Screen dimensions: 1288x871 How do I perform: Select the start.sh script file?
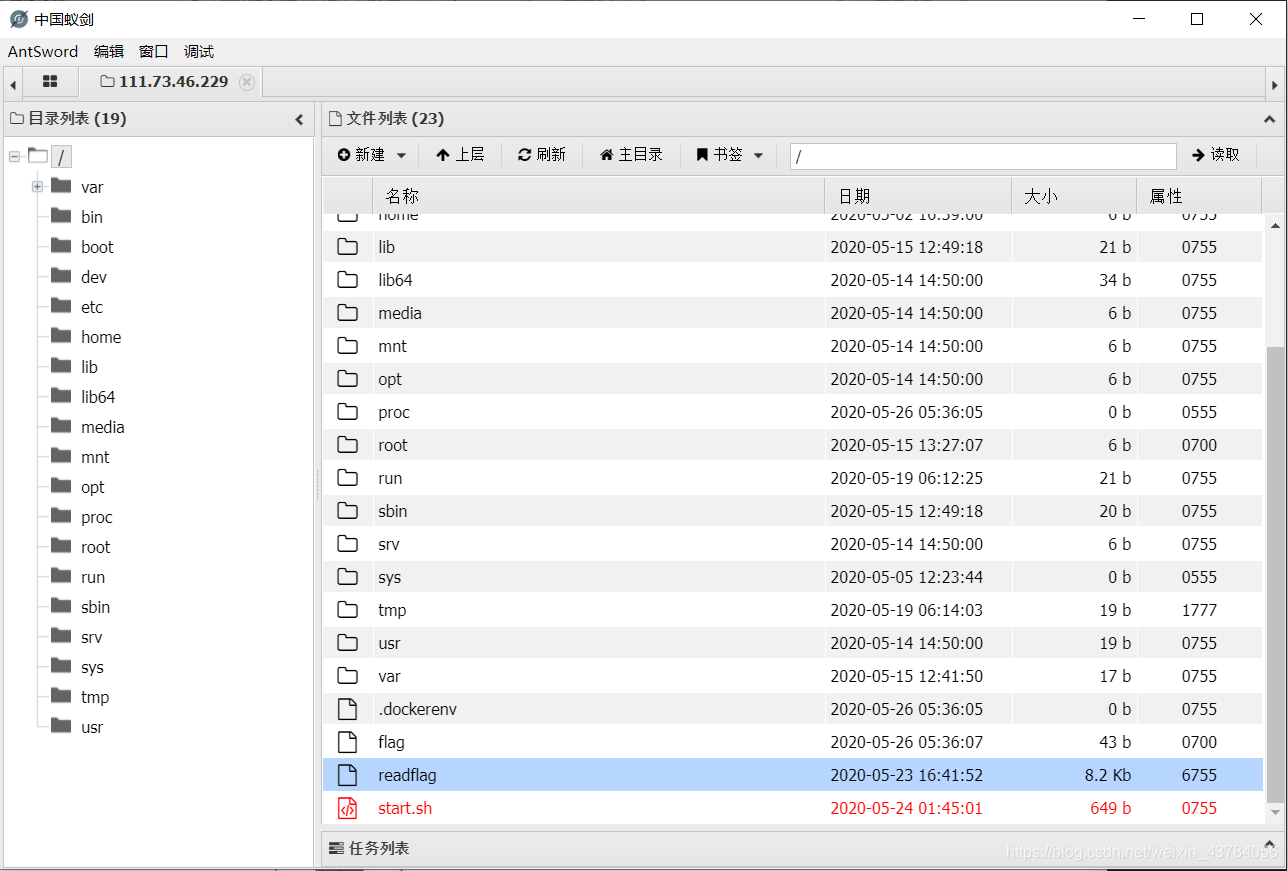click(x=404, y=807)
